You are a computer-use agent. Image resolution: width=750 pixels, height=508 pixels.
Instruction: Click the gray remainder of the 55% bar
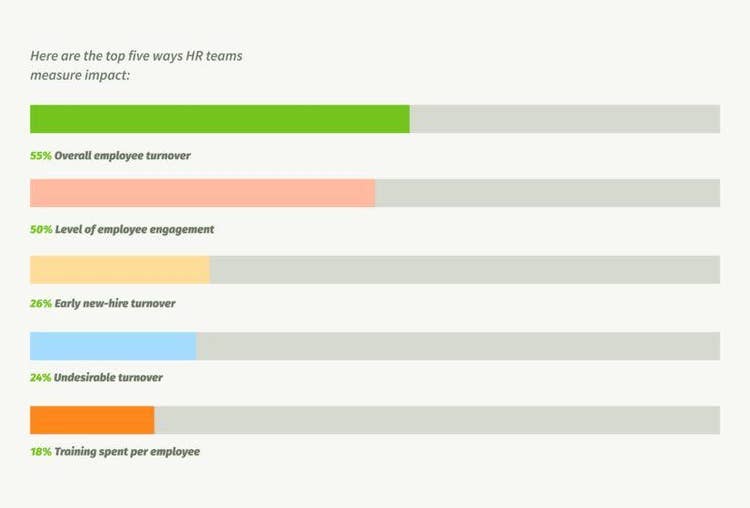pos(565,119)
